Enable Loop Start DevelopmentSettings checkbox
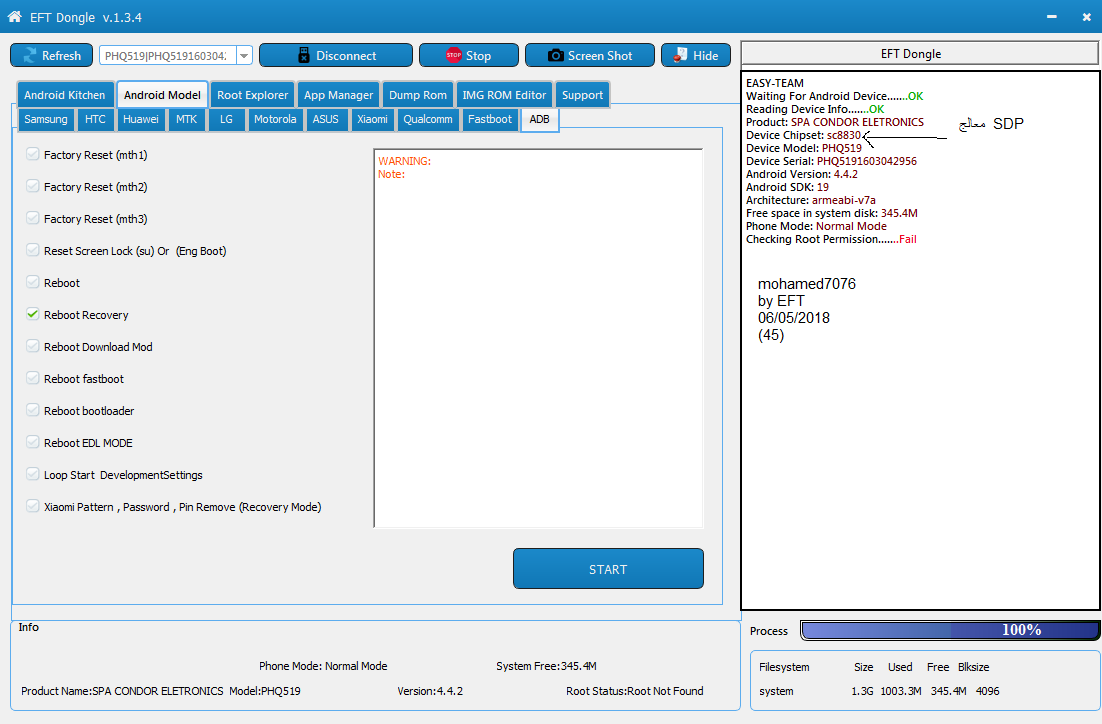Image resolution: width=1102 pixels, height=724 pixels. tap(32, 474)
